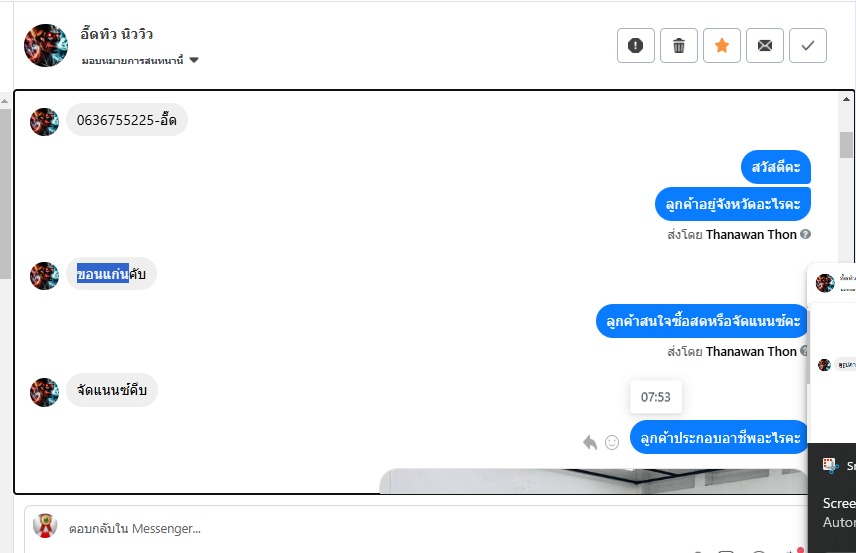
Task: Click sender avatar beside ขอนแก่นคับ message
Action: pos(44,276)
